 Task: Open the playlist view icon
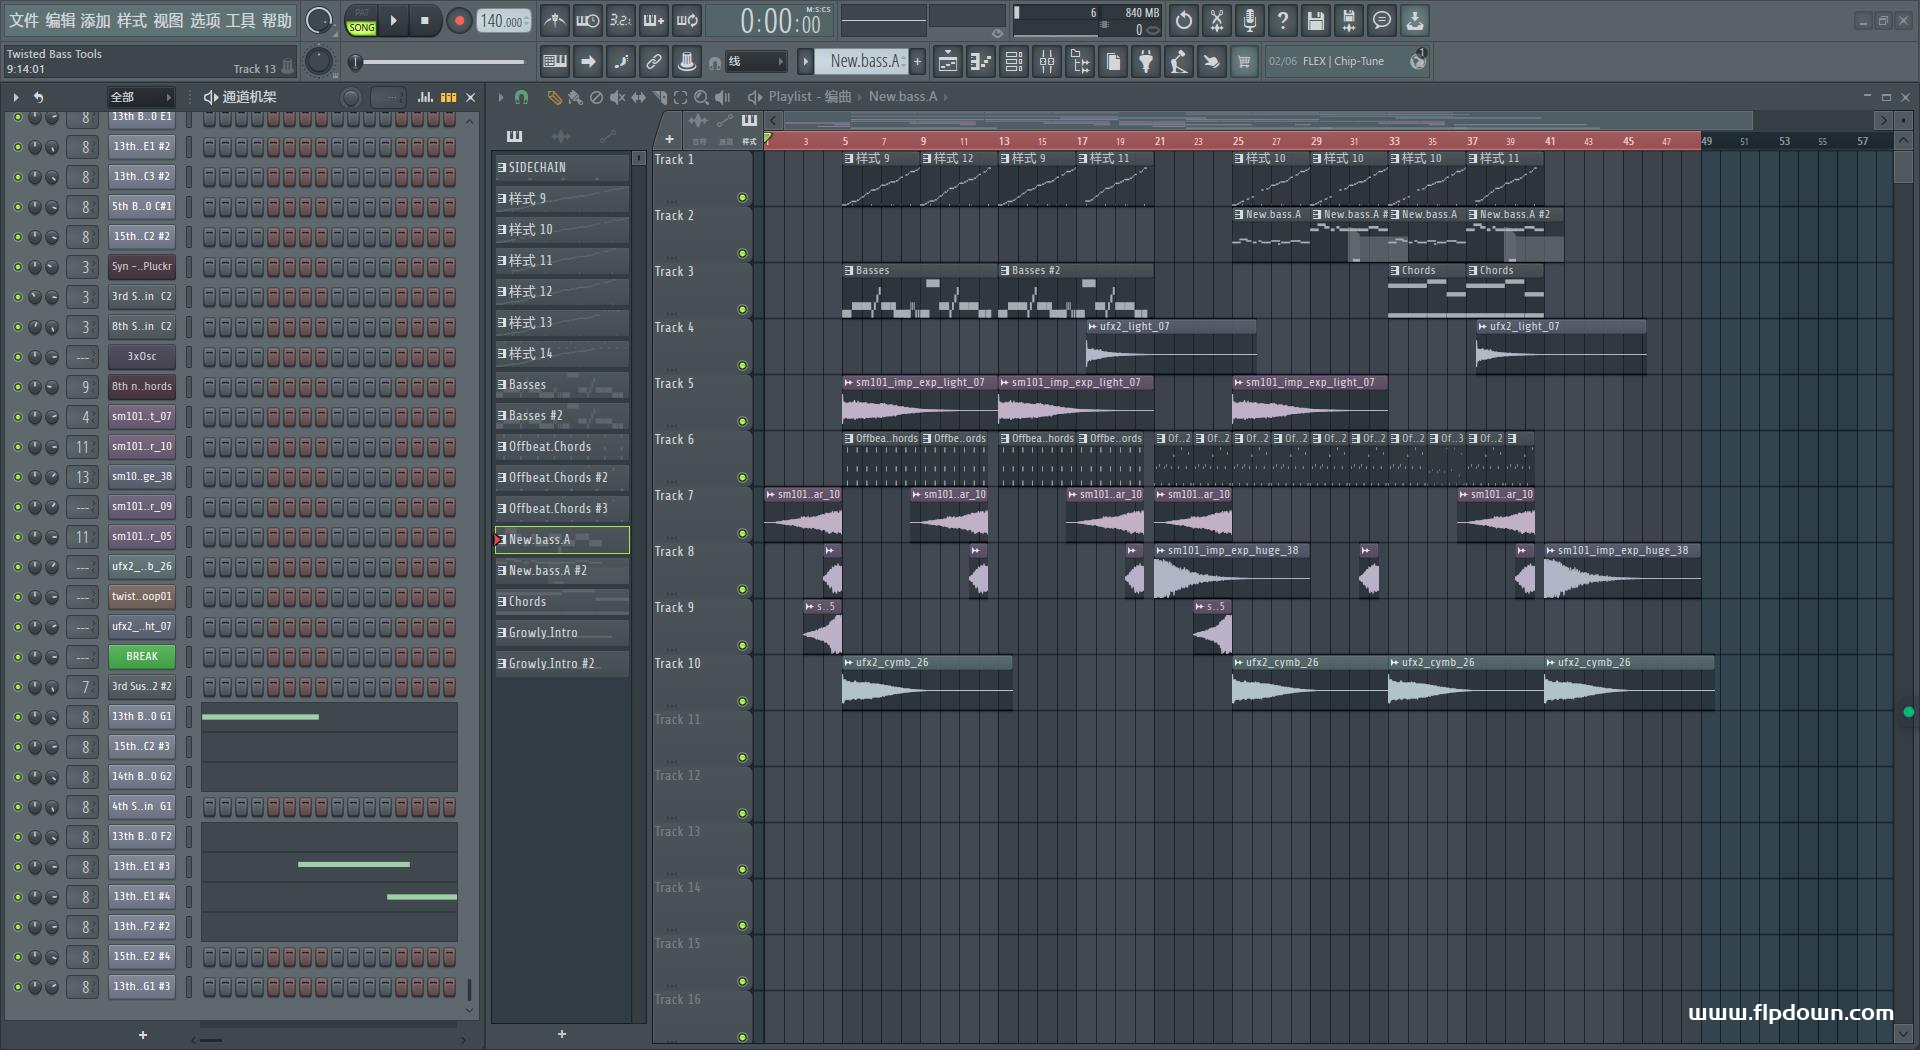click(x=948, y=62)
